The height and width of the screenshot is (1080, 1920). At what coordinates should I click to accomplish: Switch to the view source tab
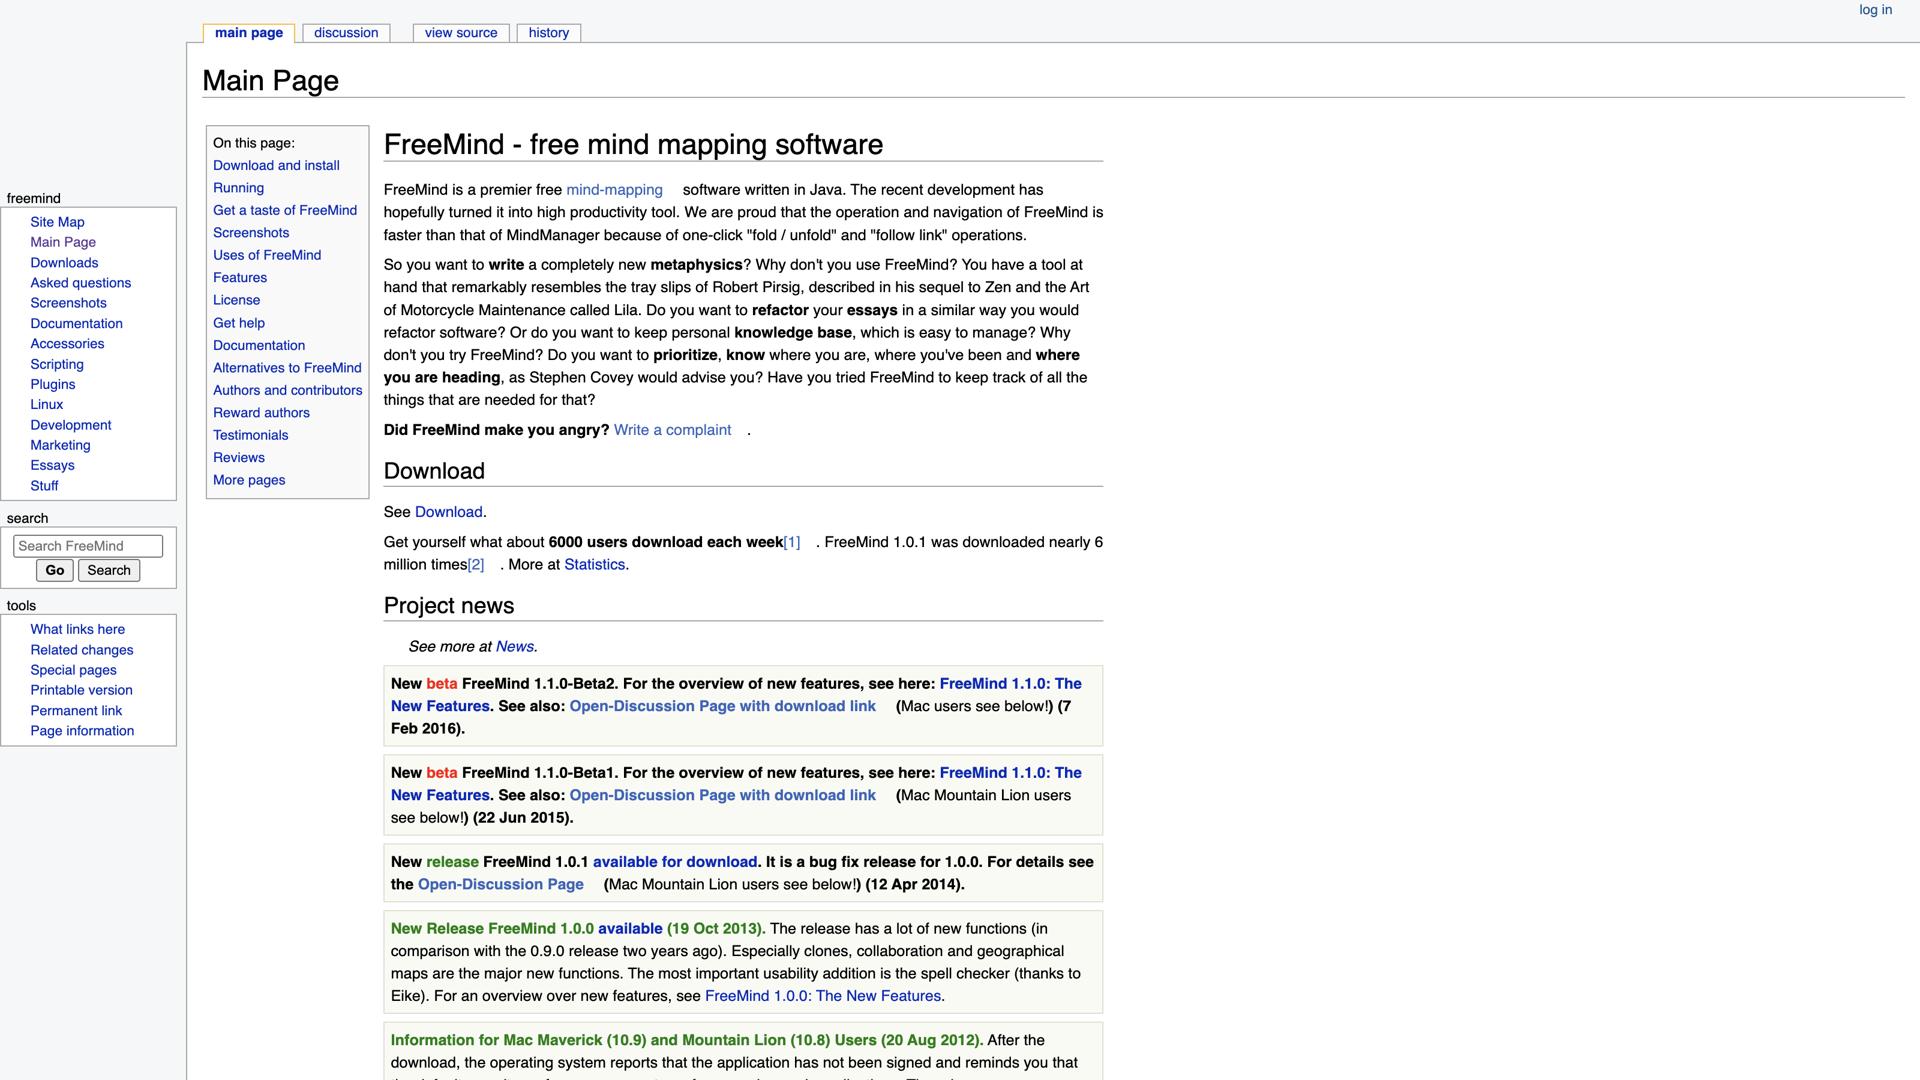tap(460, 33)
